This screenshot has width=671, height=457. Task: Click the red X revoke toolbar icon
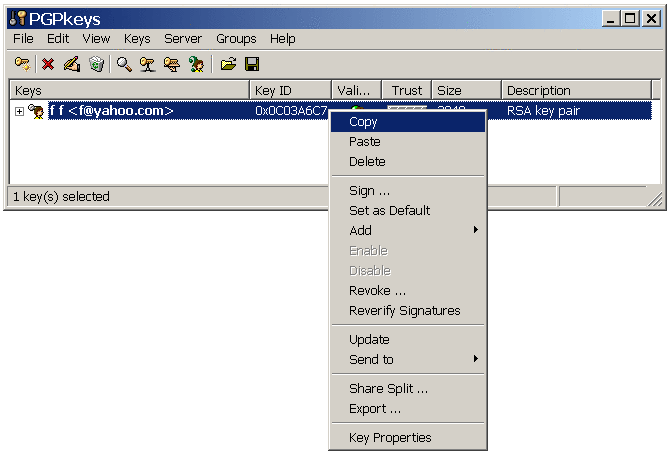pyautogui.click(x=48, y=64)
